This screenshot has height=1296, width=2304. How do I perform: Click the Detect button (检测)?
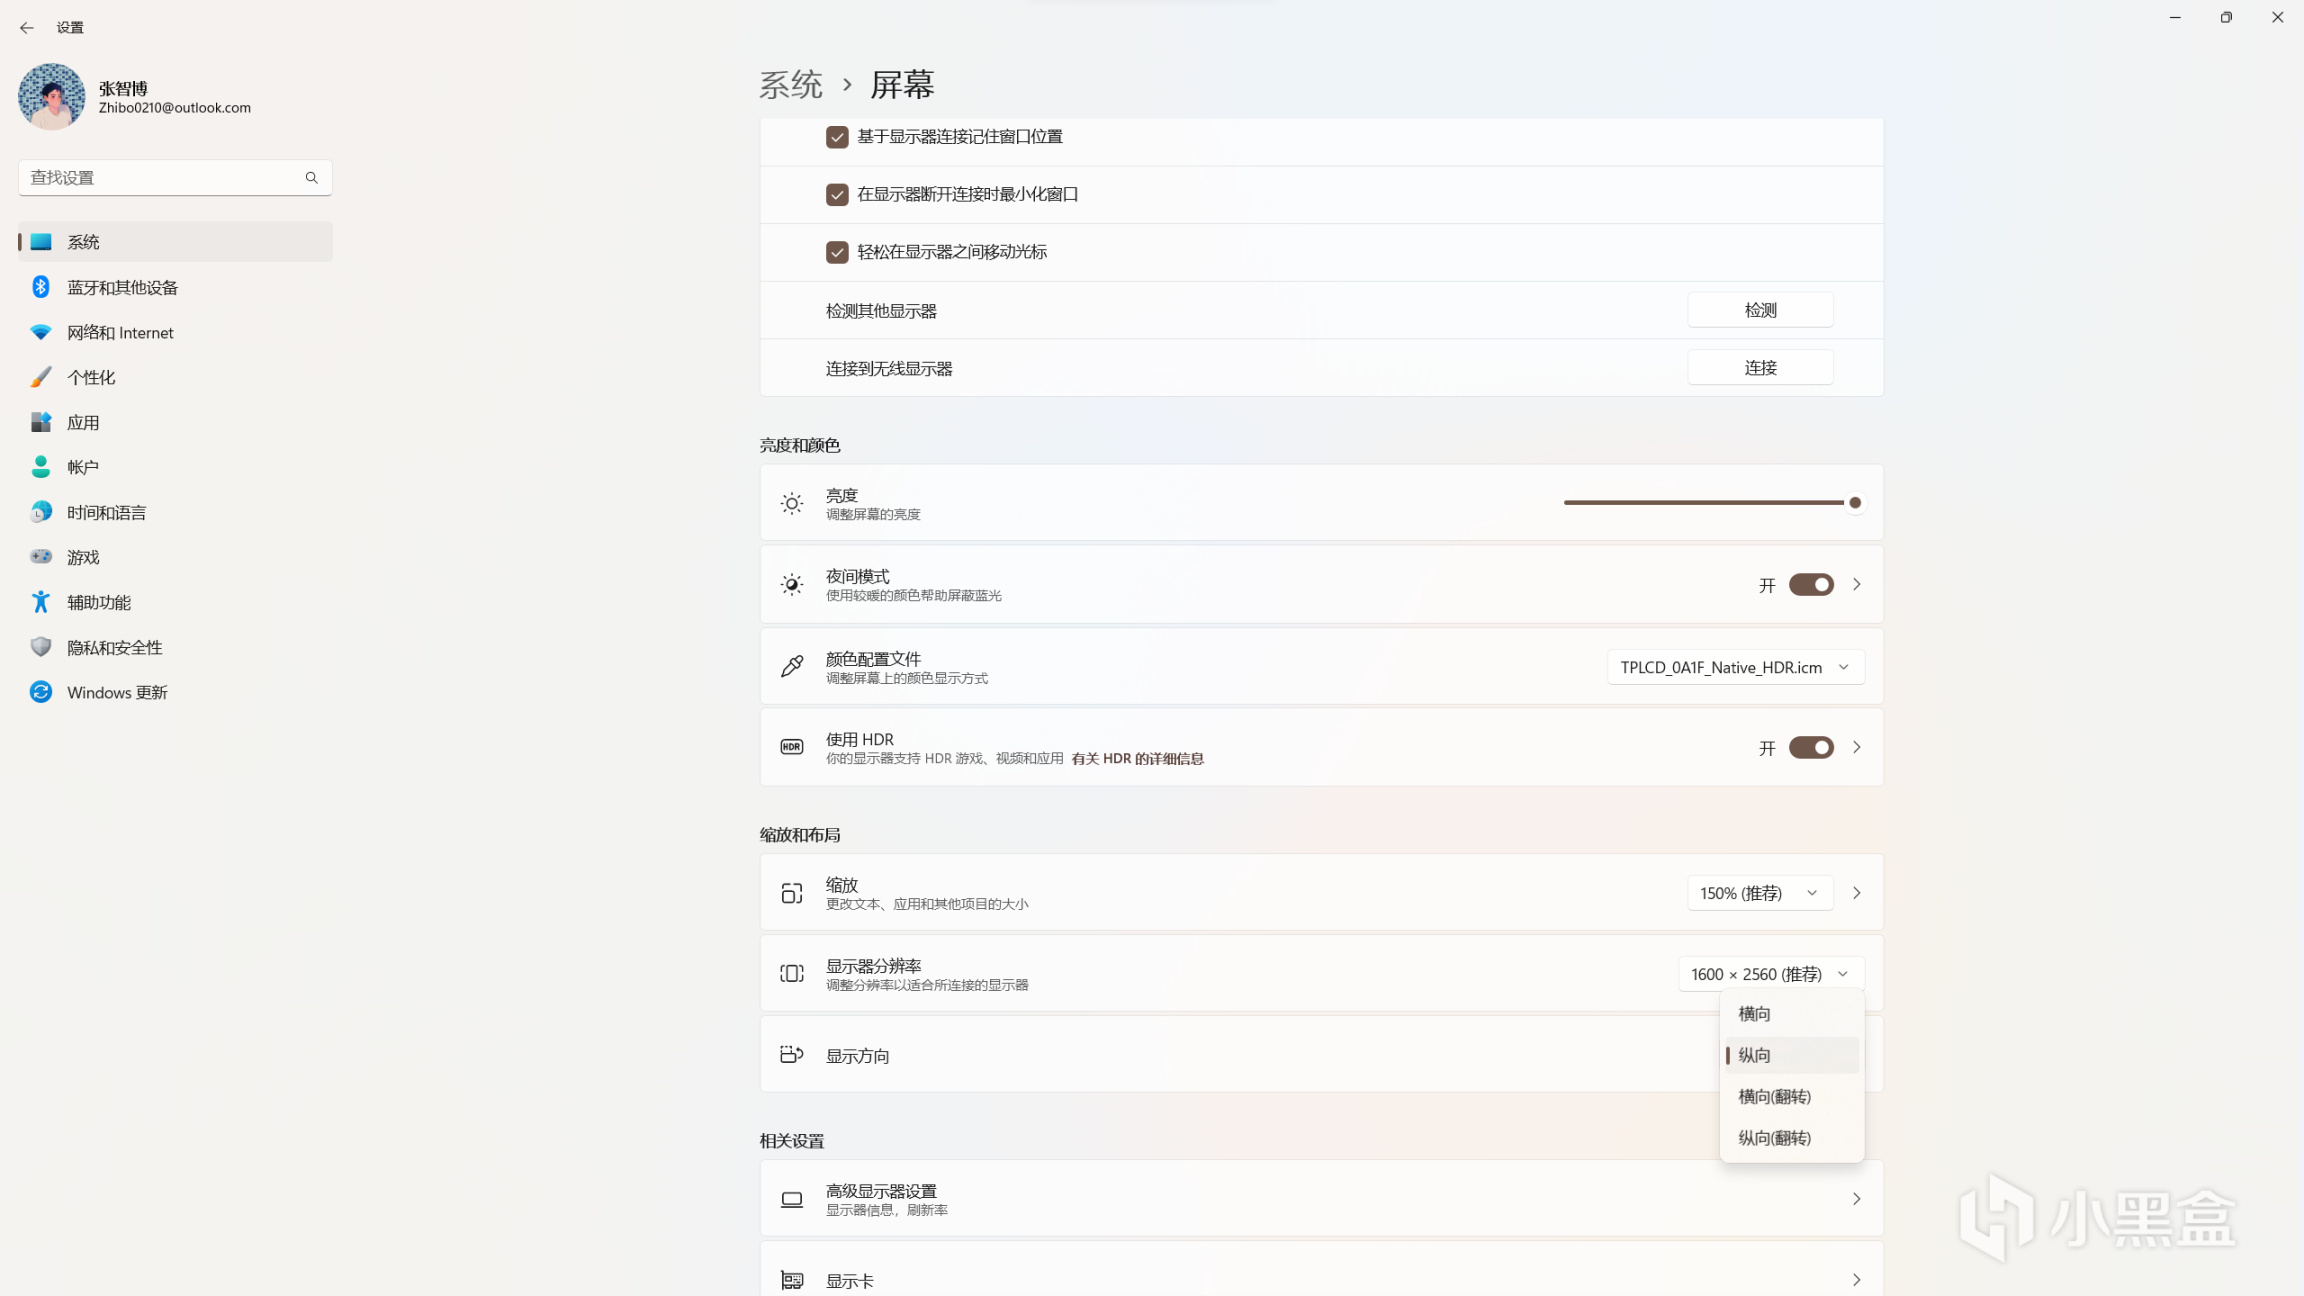click(x=1760, y=310)
